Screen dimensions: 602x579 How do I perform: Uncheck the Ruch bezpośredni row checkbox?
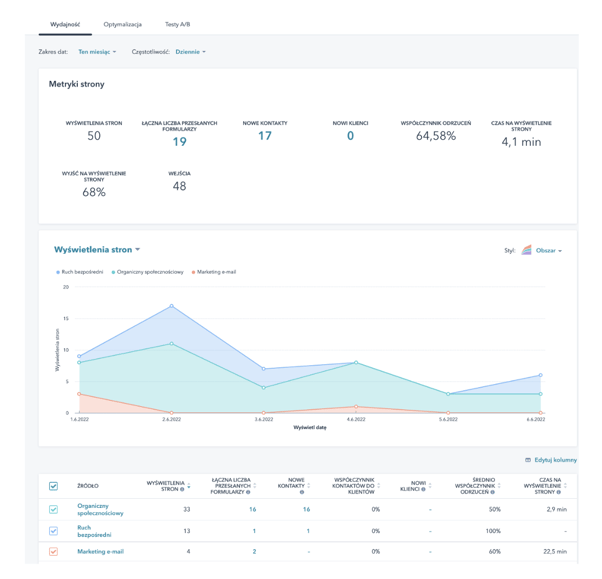coord(53,531)
